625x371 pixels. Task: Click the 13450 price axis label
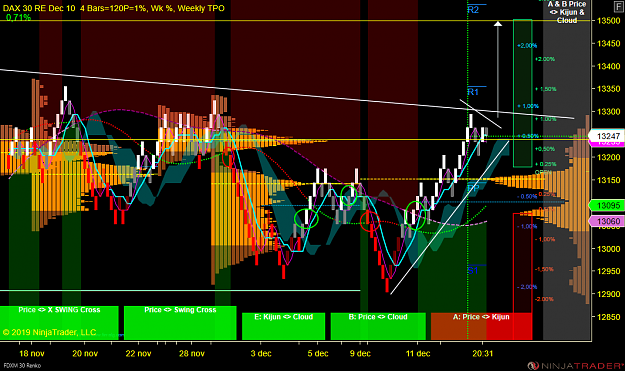(x=609, y=43)
